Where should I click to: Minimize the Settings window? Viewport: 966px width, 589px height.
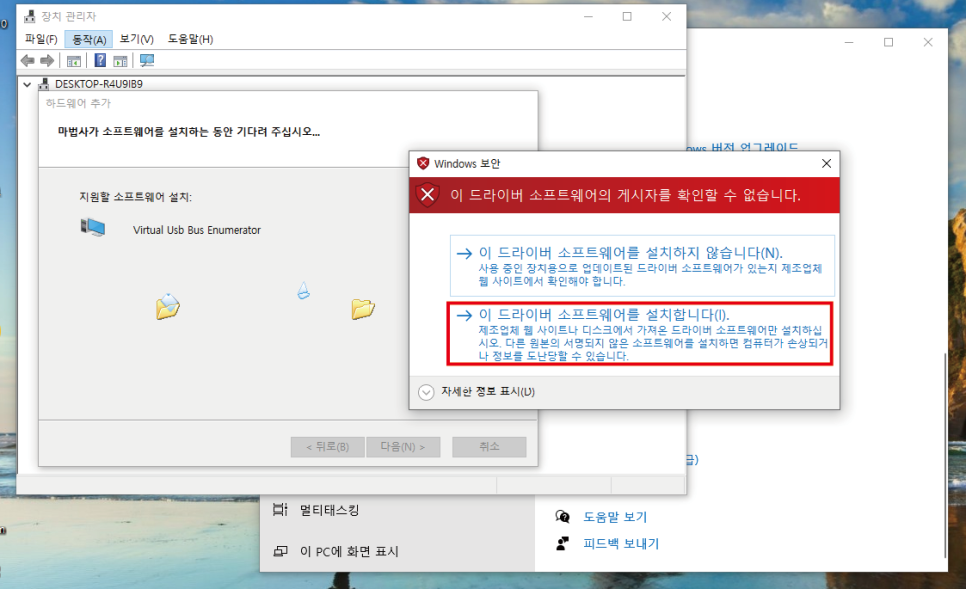pyautogui.click(x=849, y=43)
